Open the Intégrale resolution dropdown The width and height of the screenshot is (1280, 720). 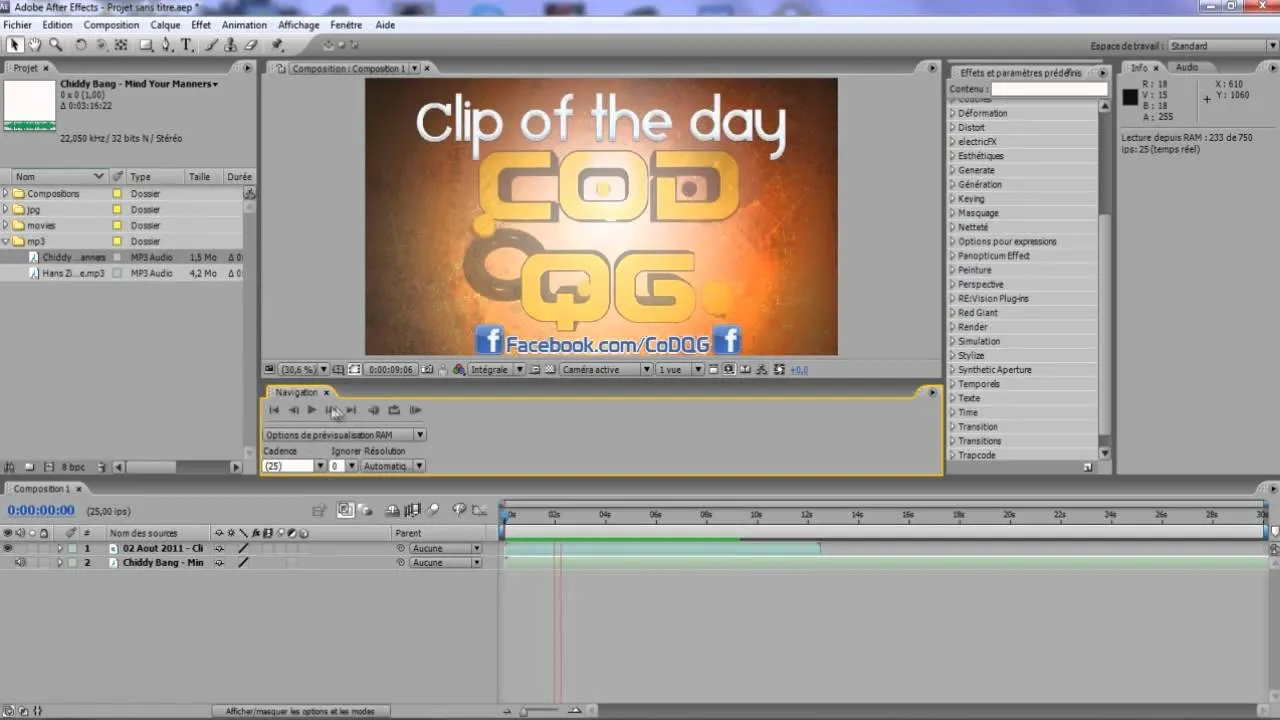click(x=496, y=369)
